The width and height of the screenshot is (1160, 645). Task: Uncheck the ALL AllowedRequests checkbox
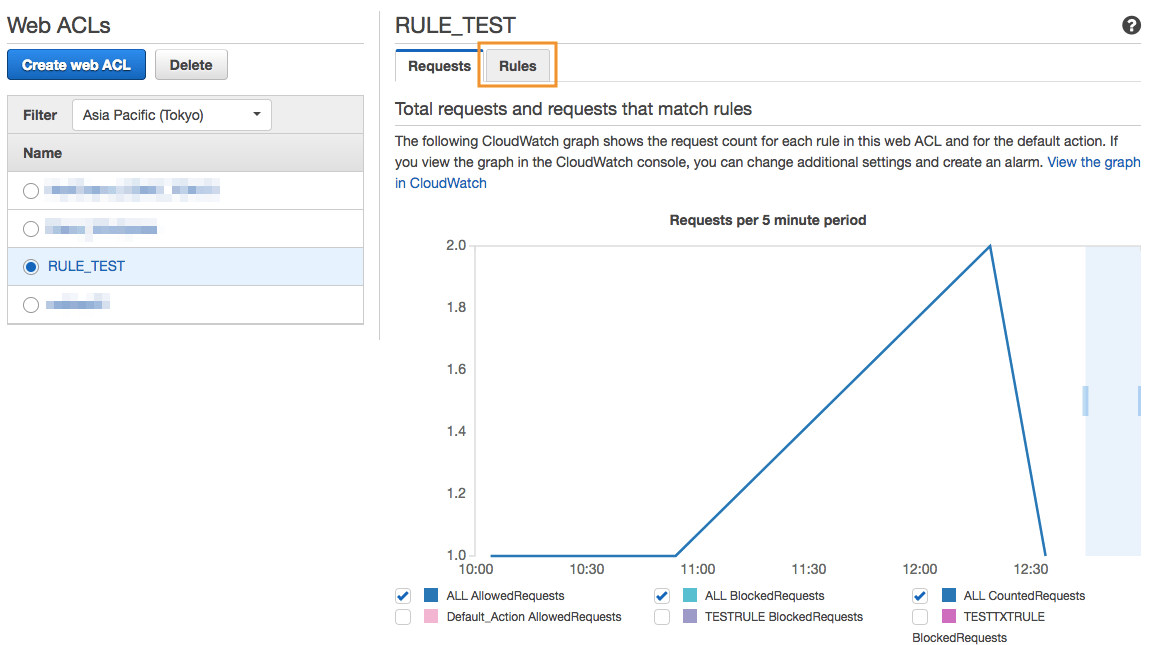click(x=403, y=596)
